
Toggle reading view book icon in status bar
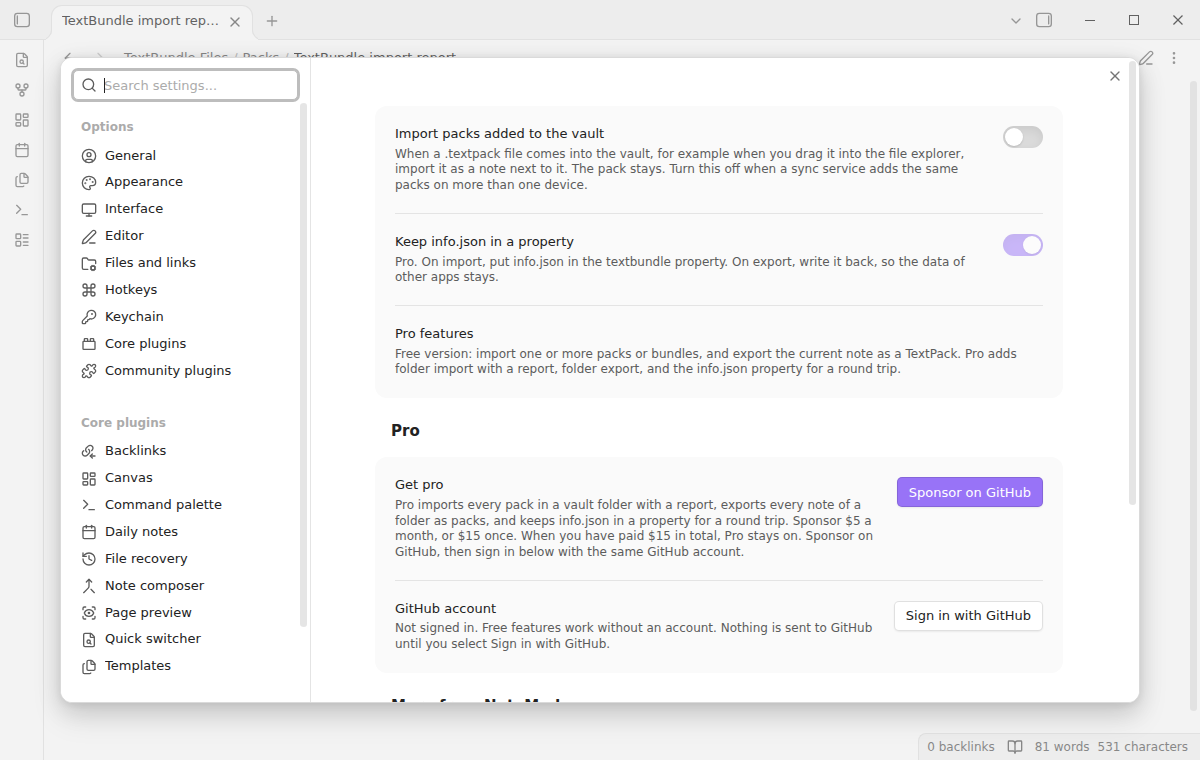coord(1015,747)
